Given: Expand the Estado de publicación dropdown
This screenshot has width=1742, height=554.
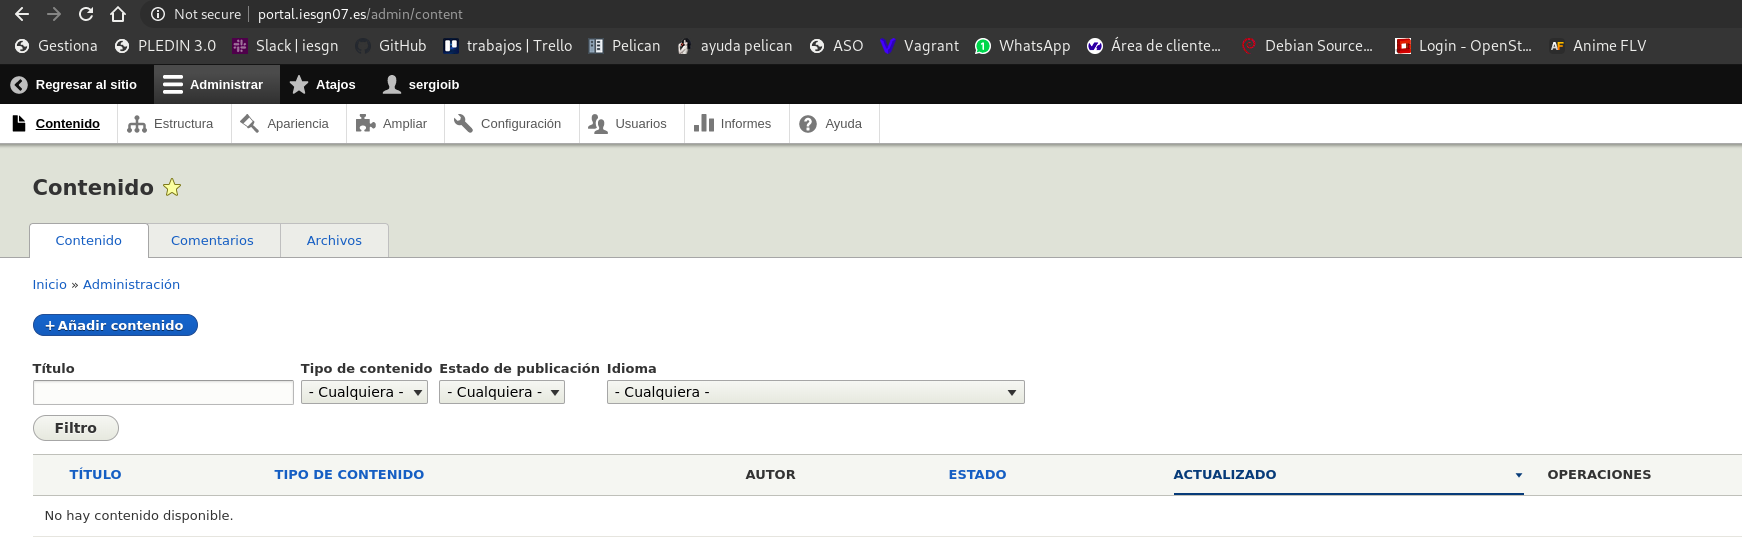Looking at the screenshot, I should click(502, 392).
